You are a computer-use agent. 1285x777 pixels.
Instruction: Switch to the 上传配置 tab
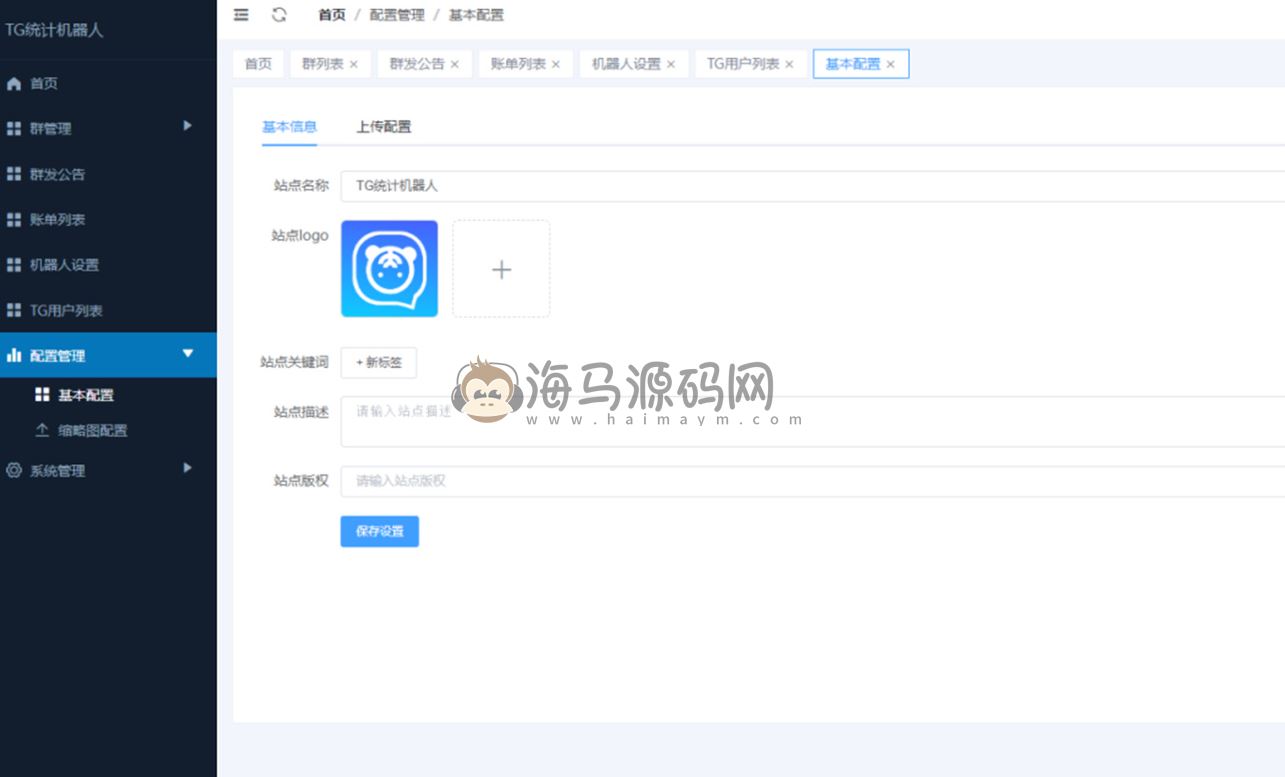(383, 127)
